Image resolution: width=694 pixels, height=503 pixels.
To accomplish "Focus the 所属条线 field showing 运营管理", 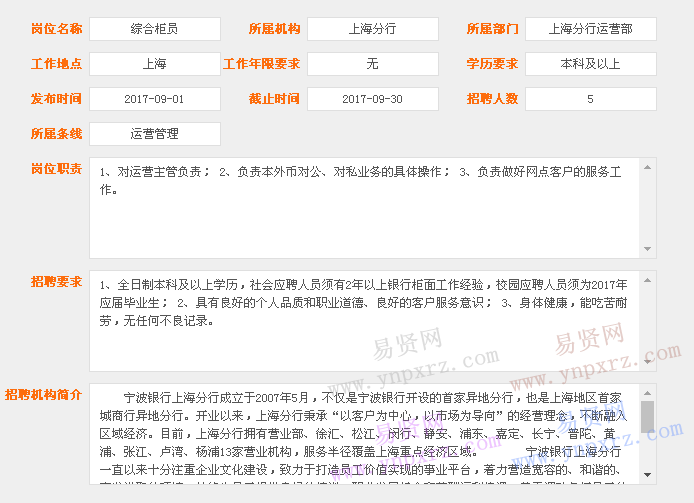I will [154, 133].
